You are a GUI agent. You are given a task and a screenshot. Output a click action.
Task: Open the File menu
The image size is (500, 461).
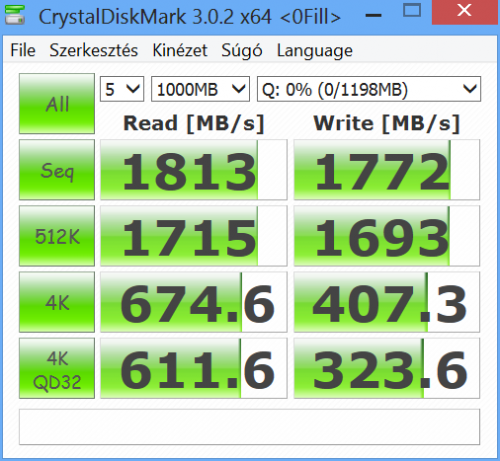[x=23, y=51]
